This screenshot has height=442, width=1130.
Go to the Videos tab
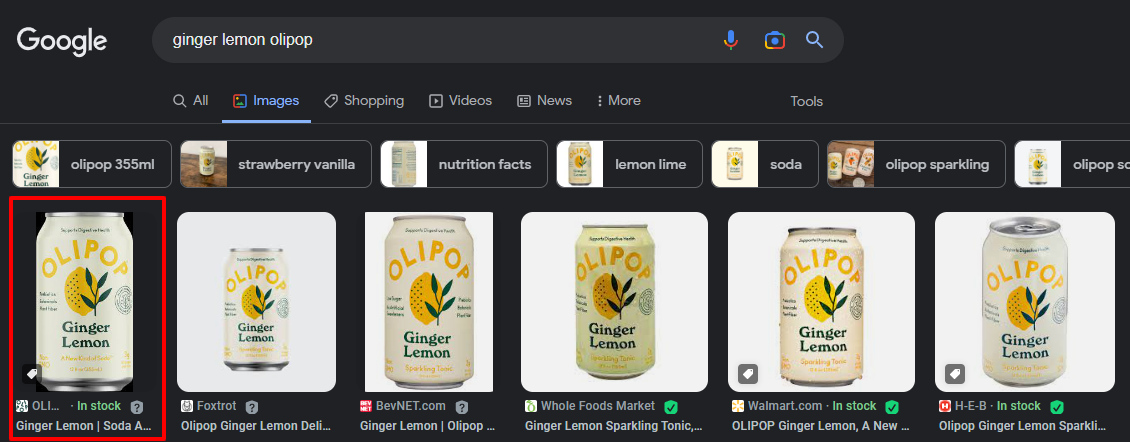point(461,101)
